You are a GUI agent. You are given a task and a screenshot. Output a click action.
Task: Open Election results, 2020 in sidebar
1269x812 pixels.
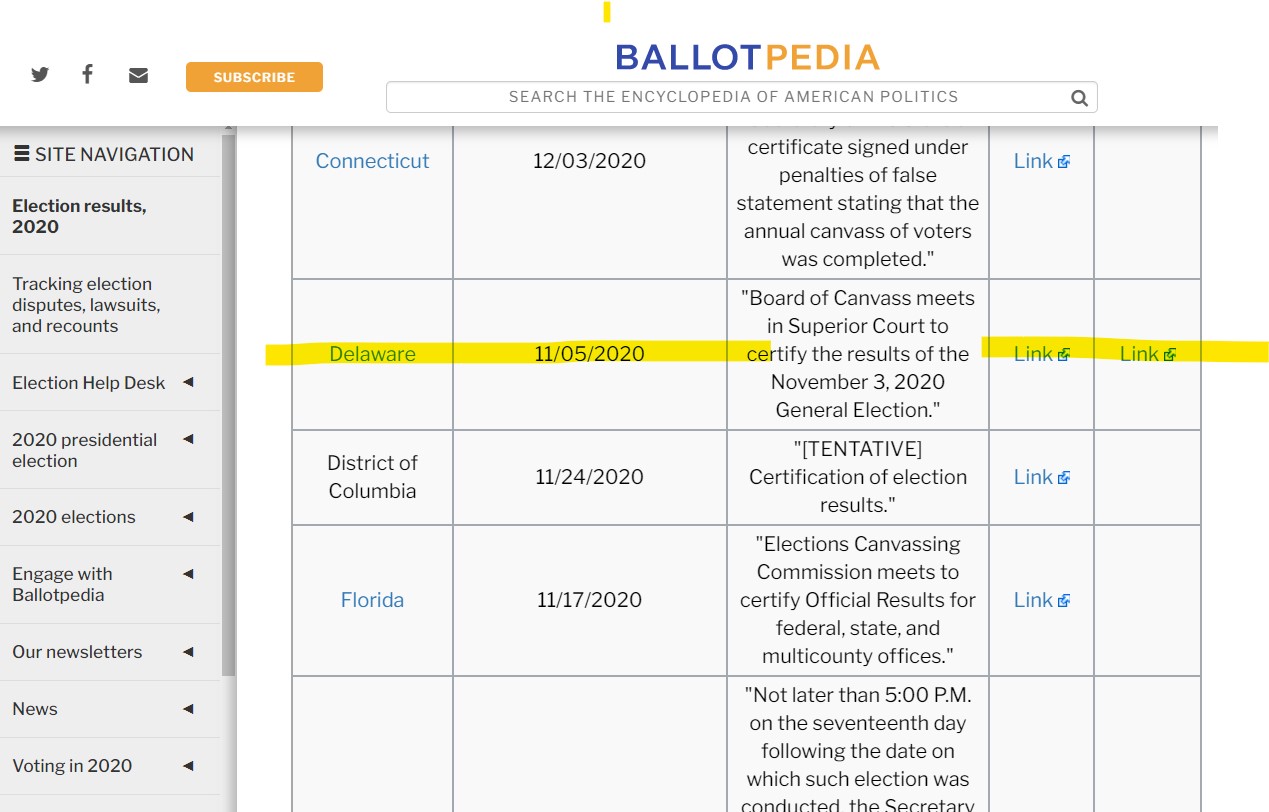[79, 216]
